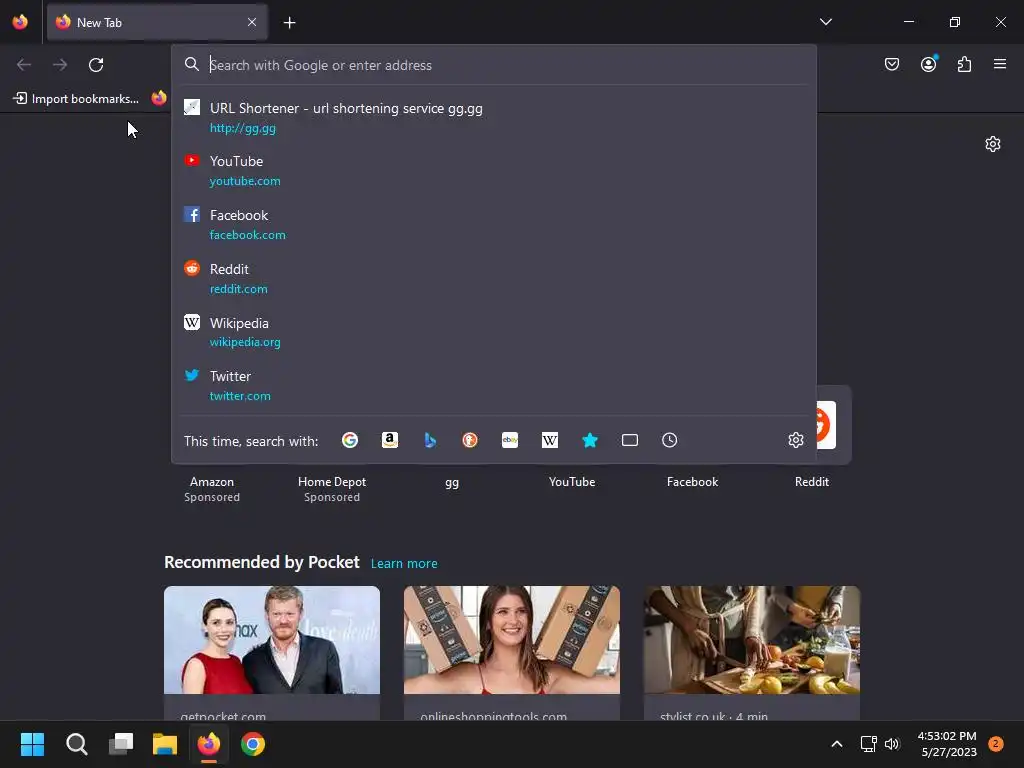Open the Facebook shortcut below the dropdown
This screenshot has height=768, width=1024.
692,482
